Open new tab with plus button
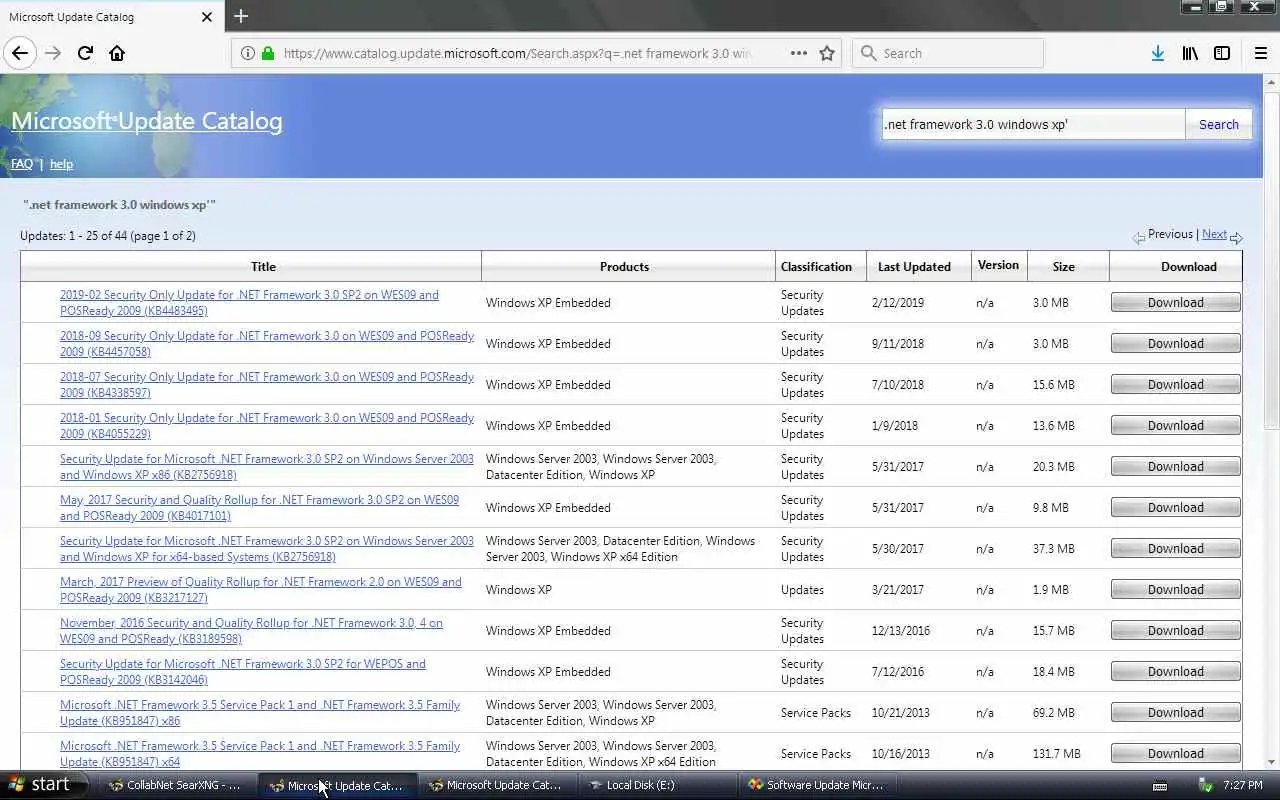This screenshot has height=800, width=1280. (240, 16)
